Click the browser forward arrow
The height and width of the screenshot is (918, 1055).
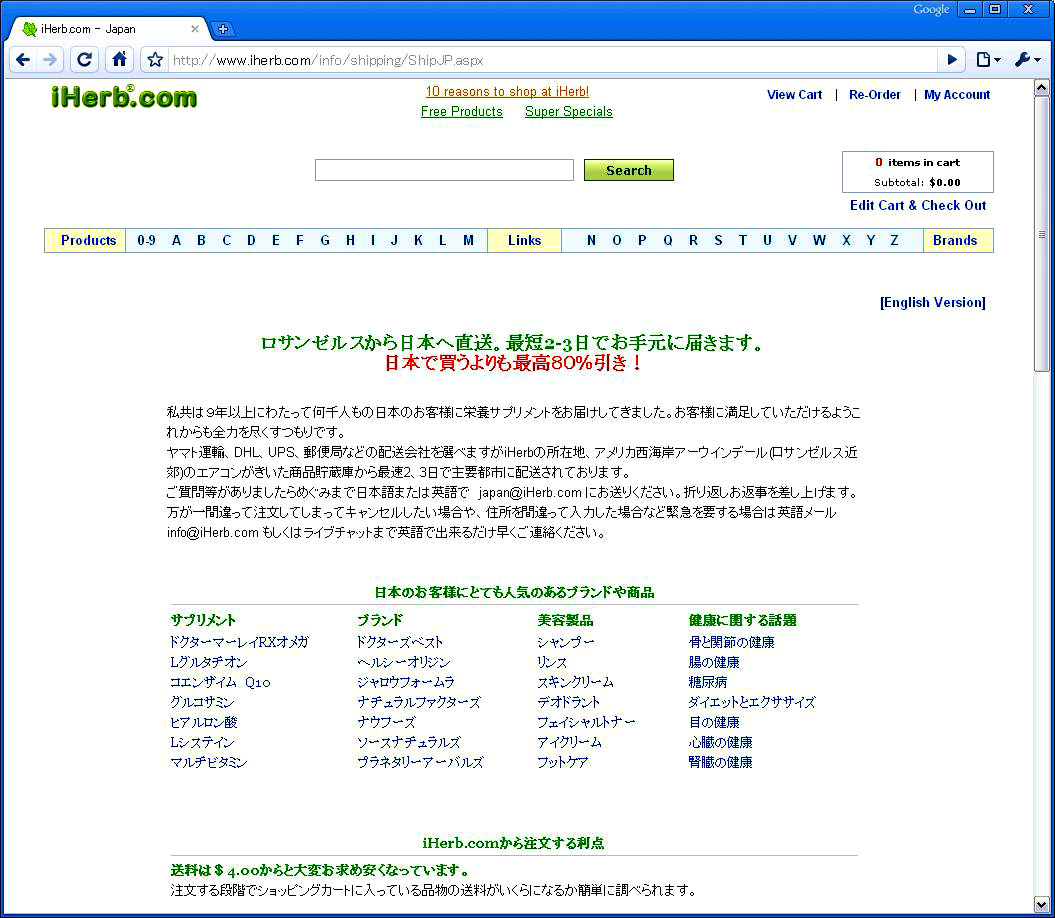50,60
